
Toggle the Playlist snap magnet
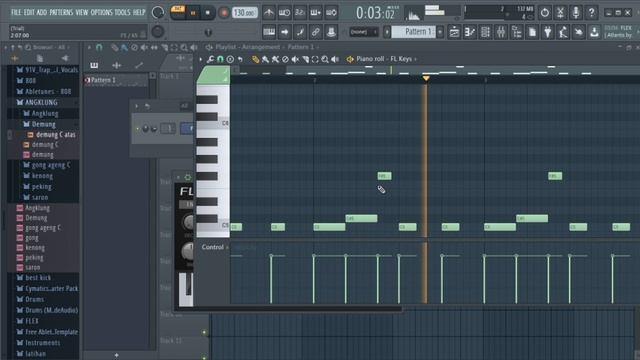click(99, 47)
